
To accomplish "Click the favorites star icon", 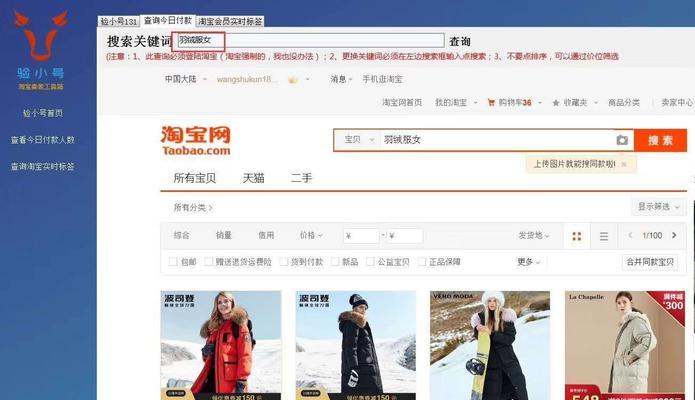I will pos(556,103).
